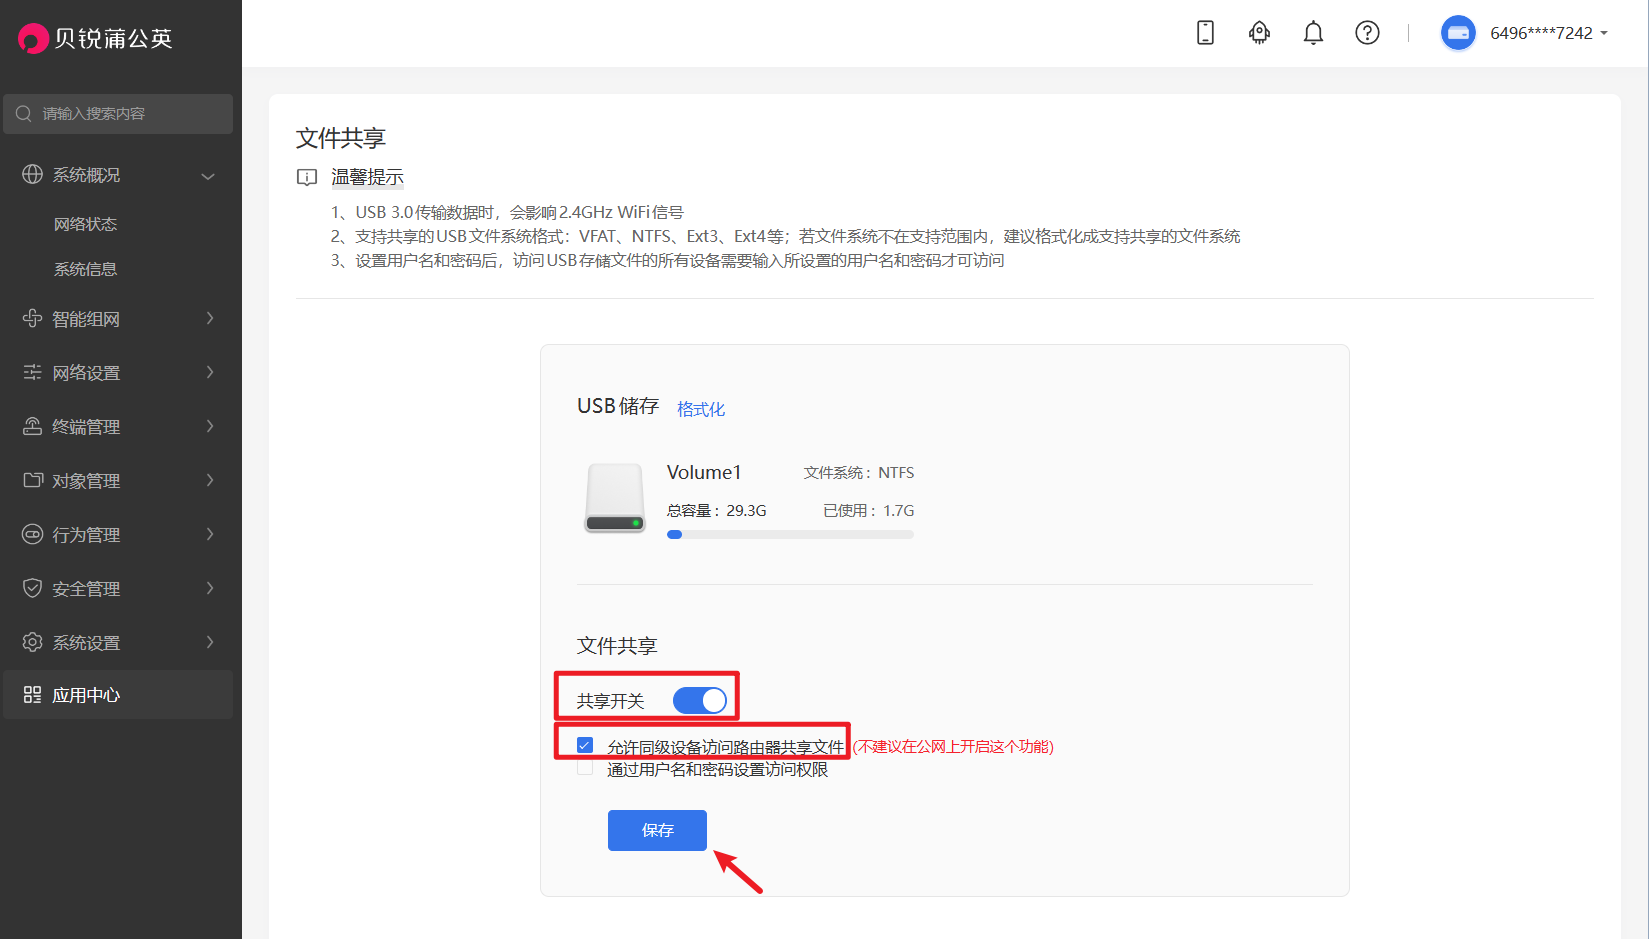
Task: Click the rocket icon in header
Action: [x=1259, y=33]
